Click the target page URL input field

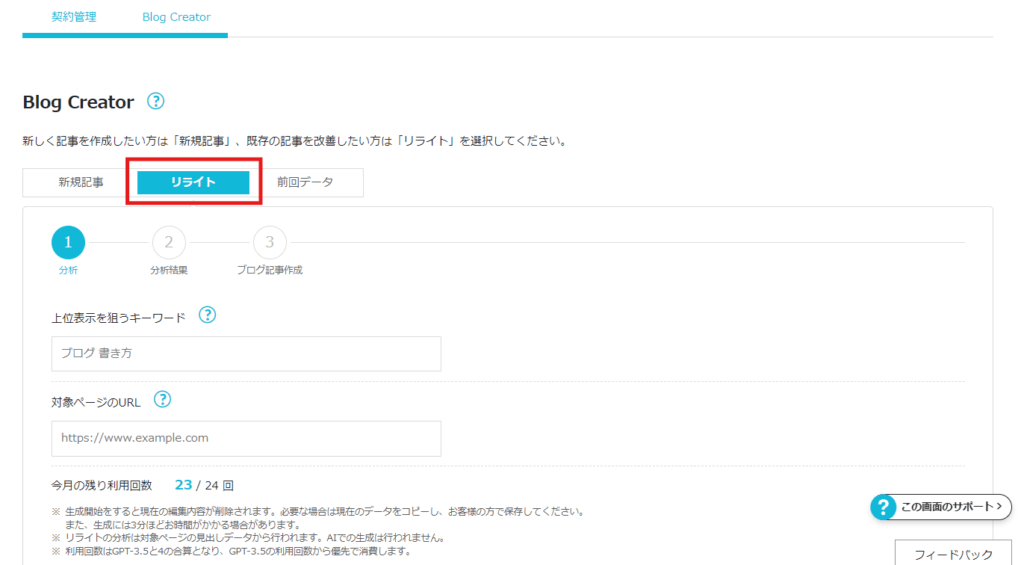click(x=246, y=438)
